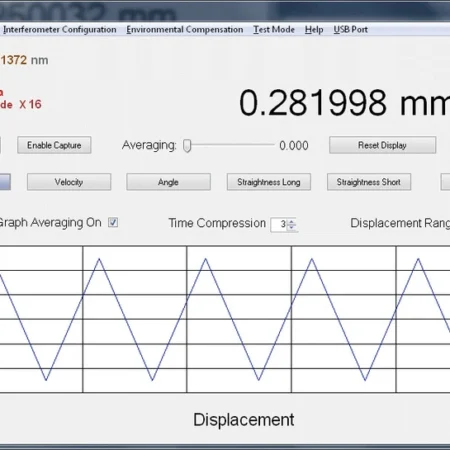The width and height of the screenshot is (450, 450).
Task: Open the Environmental Compensation menu
Action: coord(185,30)
